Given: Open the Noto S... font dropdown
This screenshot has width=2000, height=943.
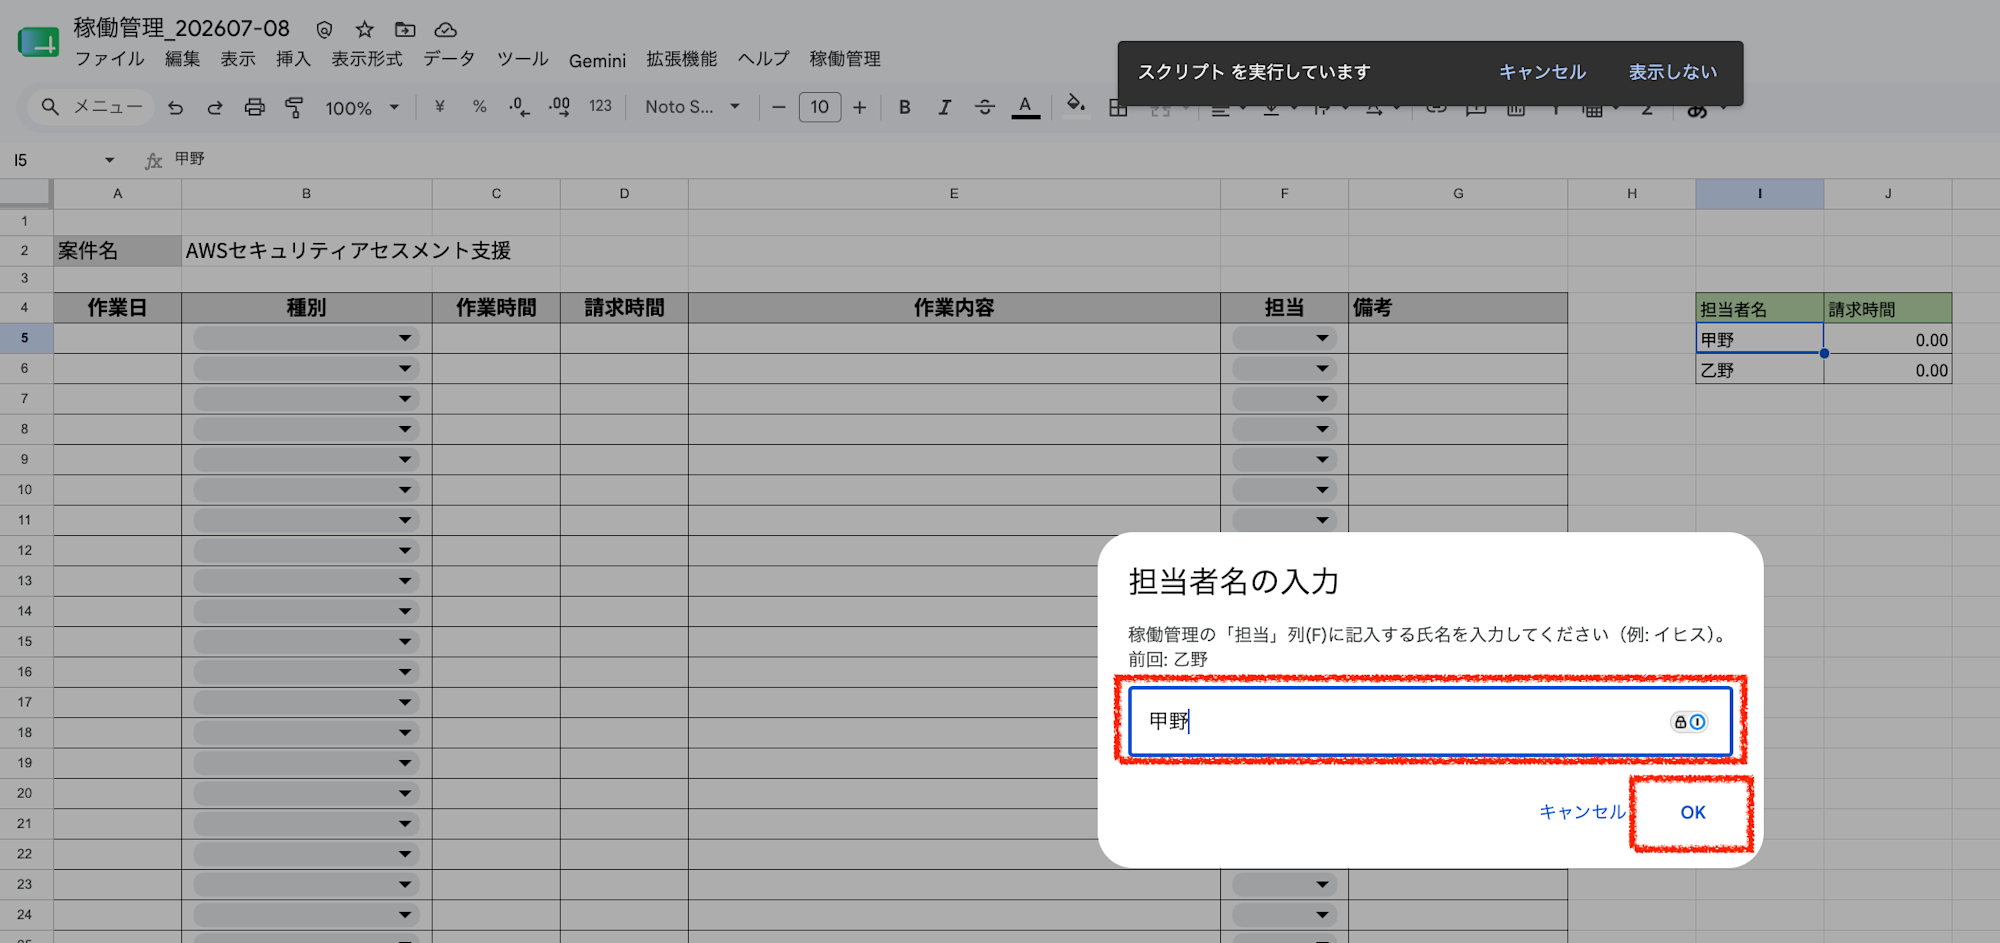Looking at the screenshot, I should click(693, 107).
